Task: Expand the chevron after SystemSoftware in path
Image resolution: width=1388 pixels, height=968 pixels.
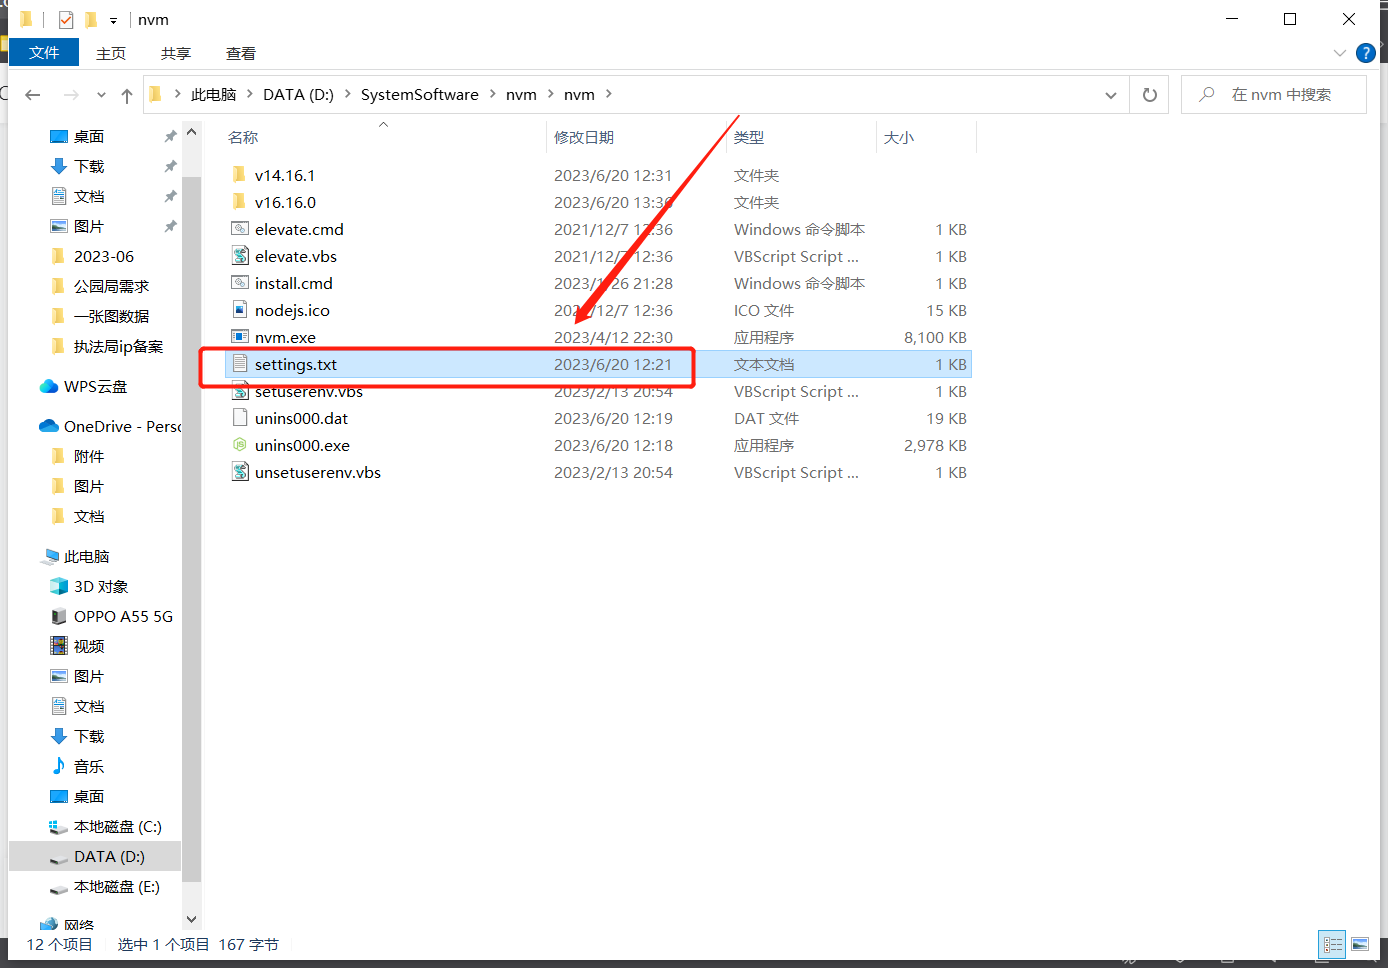Action: pyautogui.click(x=493, y=95)
